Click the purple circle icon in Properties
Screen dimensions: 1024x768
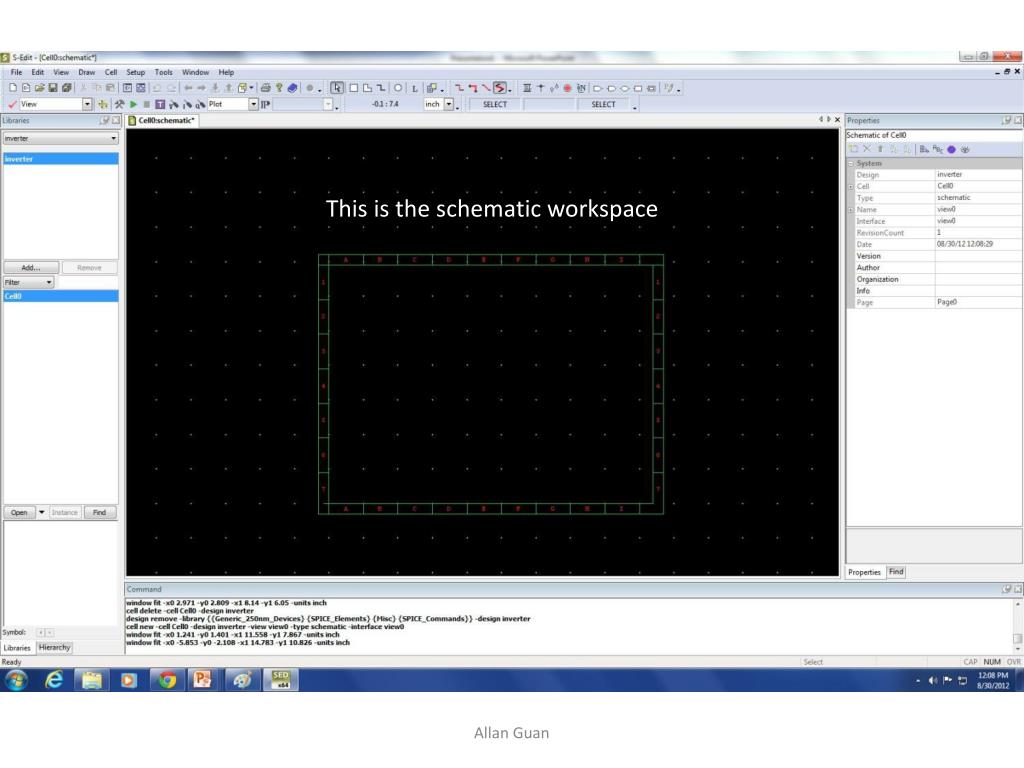[x=952, y=150]
